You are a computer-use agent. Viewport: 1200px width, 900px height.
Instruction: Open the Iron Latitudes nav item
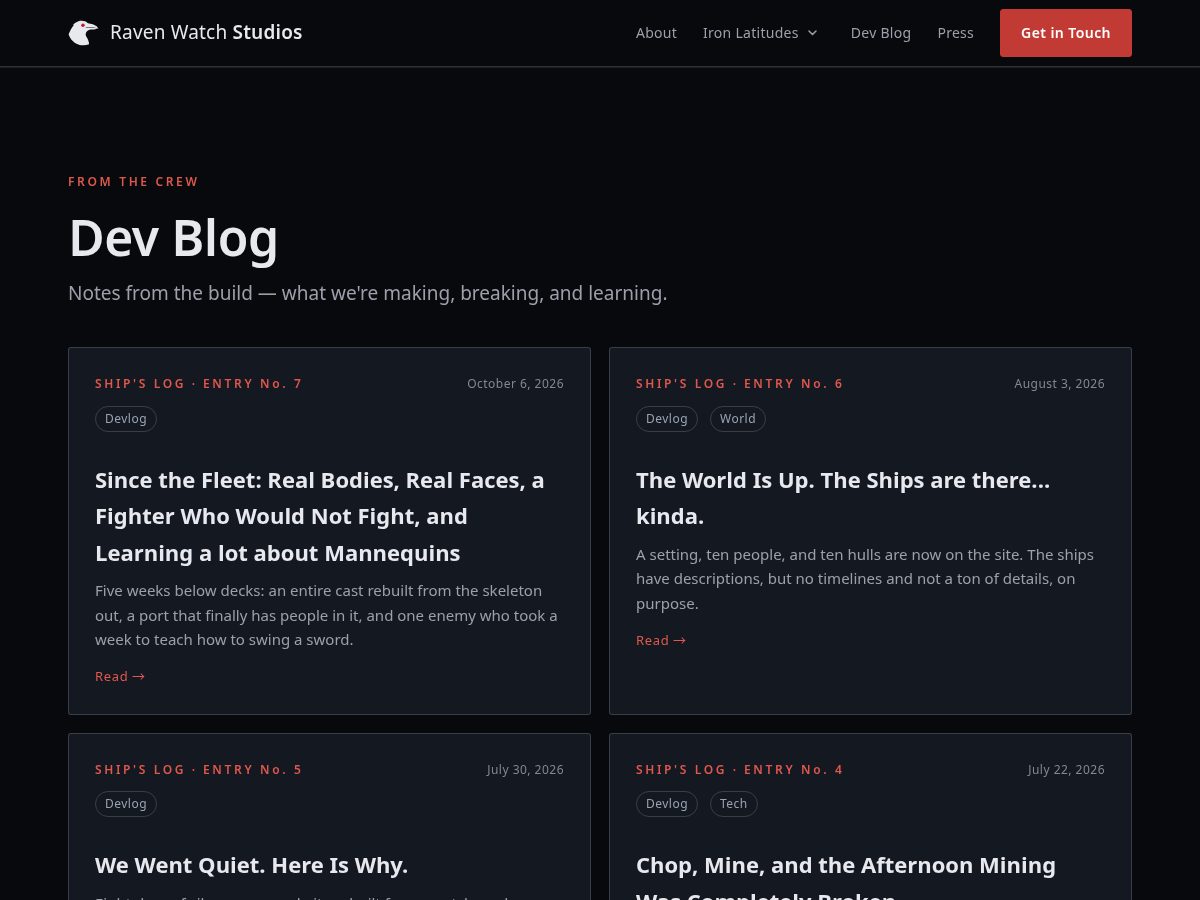pyautogui.click(x=760, y=33)
